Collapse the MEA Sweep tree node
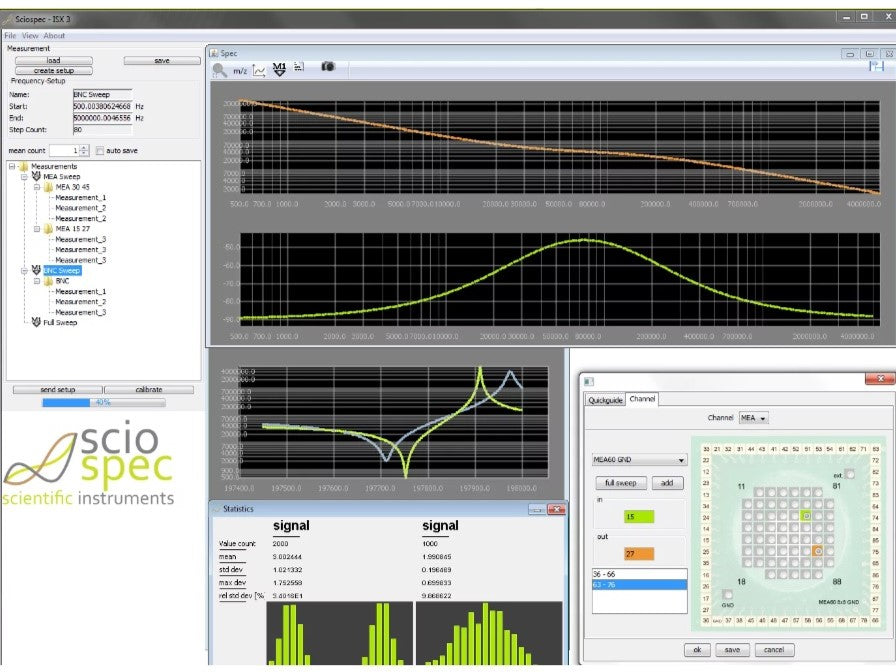 (25, 177)
